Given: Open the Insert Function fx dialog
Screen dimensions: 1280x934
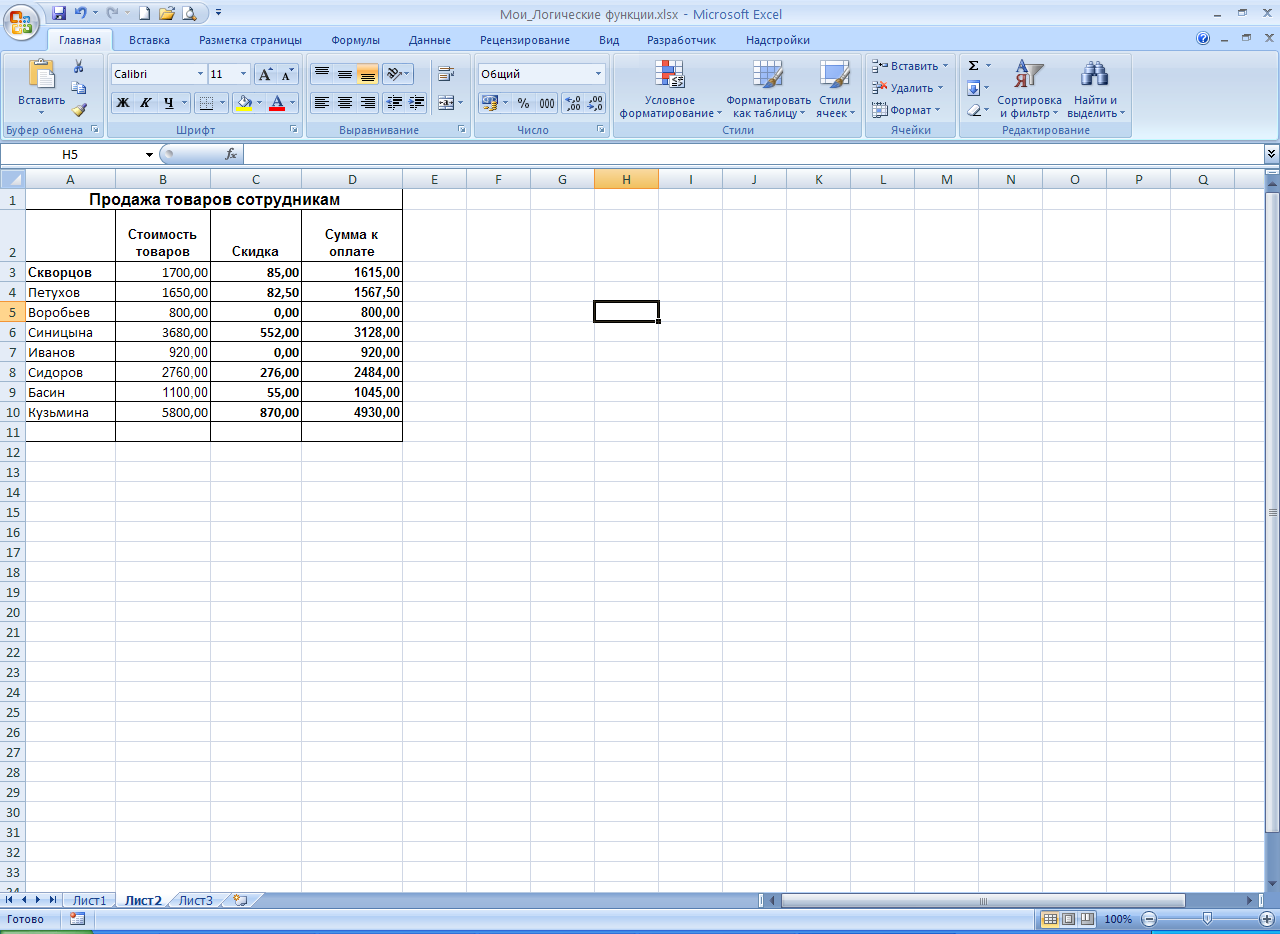Looking at the screenshot, I should [x=231, y=154].
